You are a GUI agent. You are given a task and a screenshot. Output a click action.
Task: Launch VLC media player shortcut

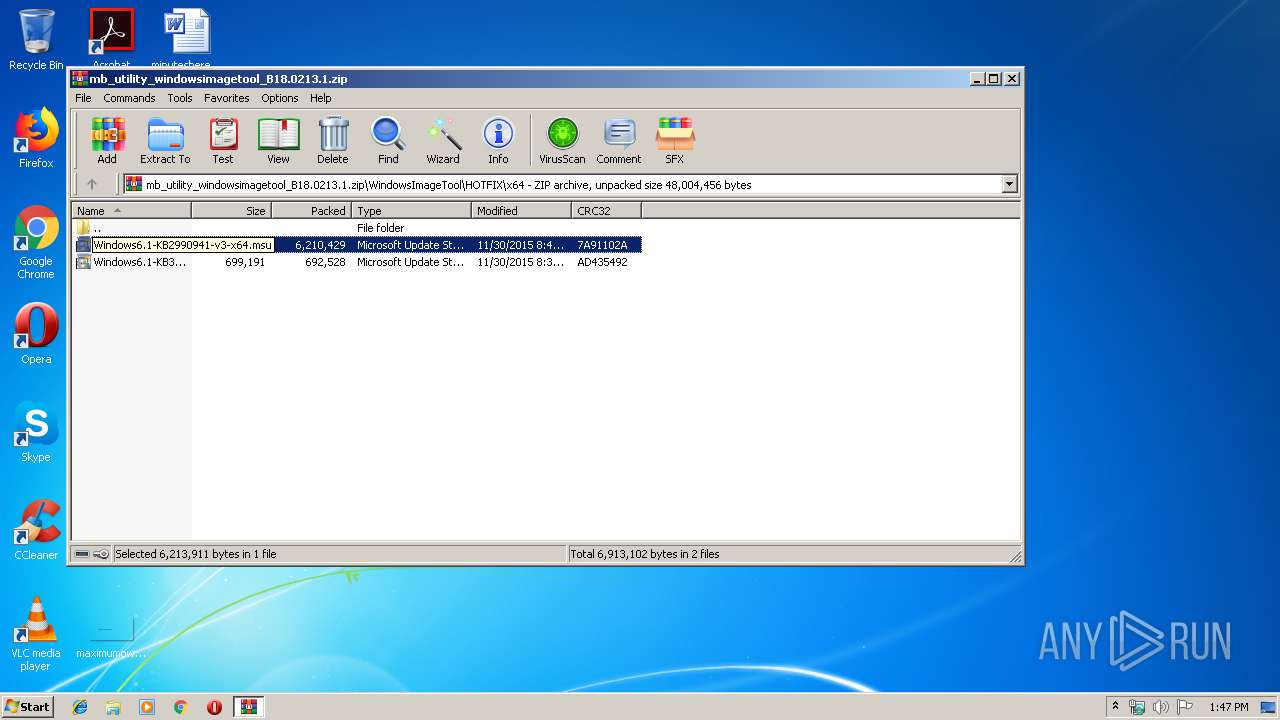point(36,634)
